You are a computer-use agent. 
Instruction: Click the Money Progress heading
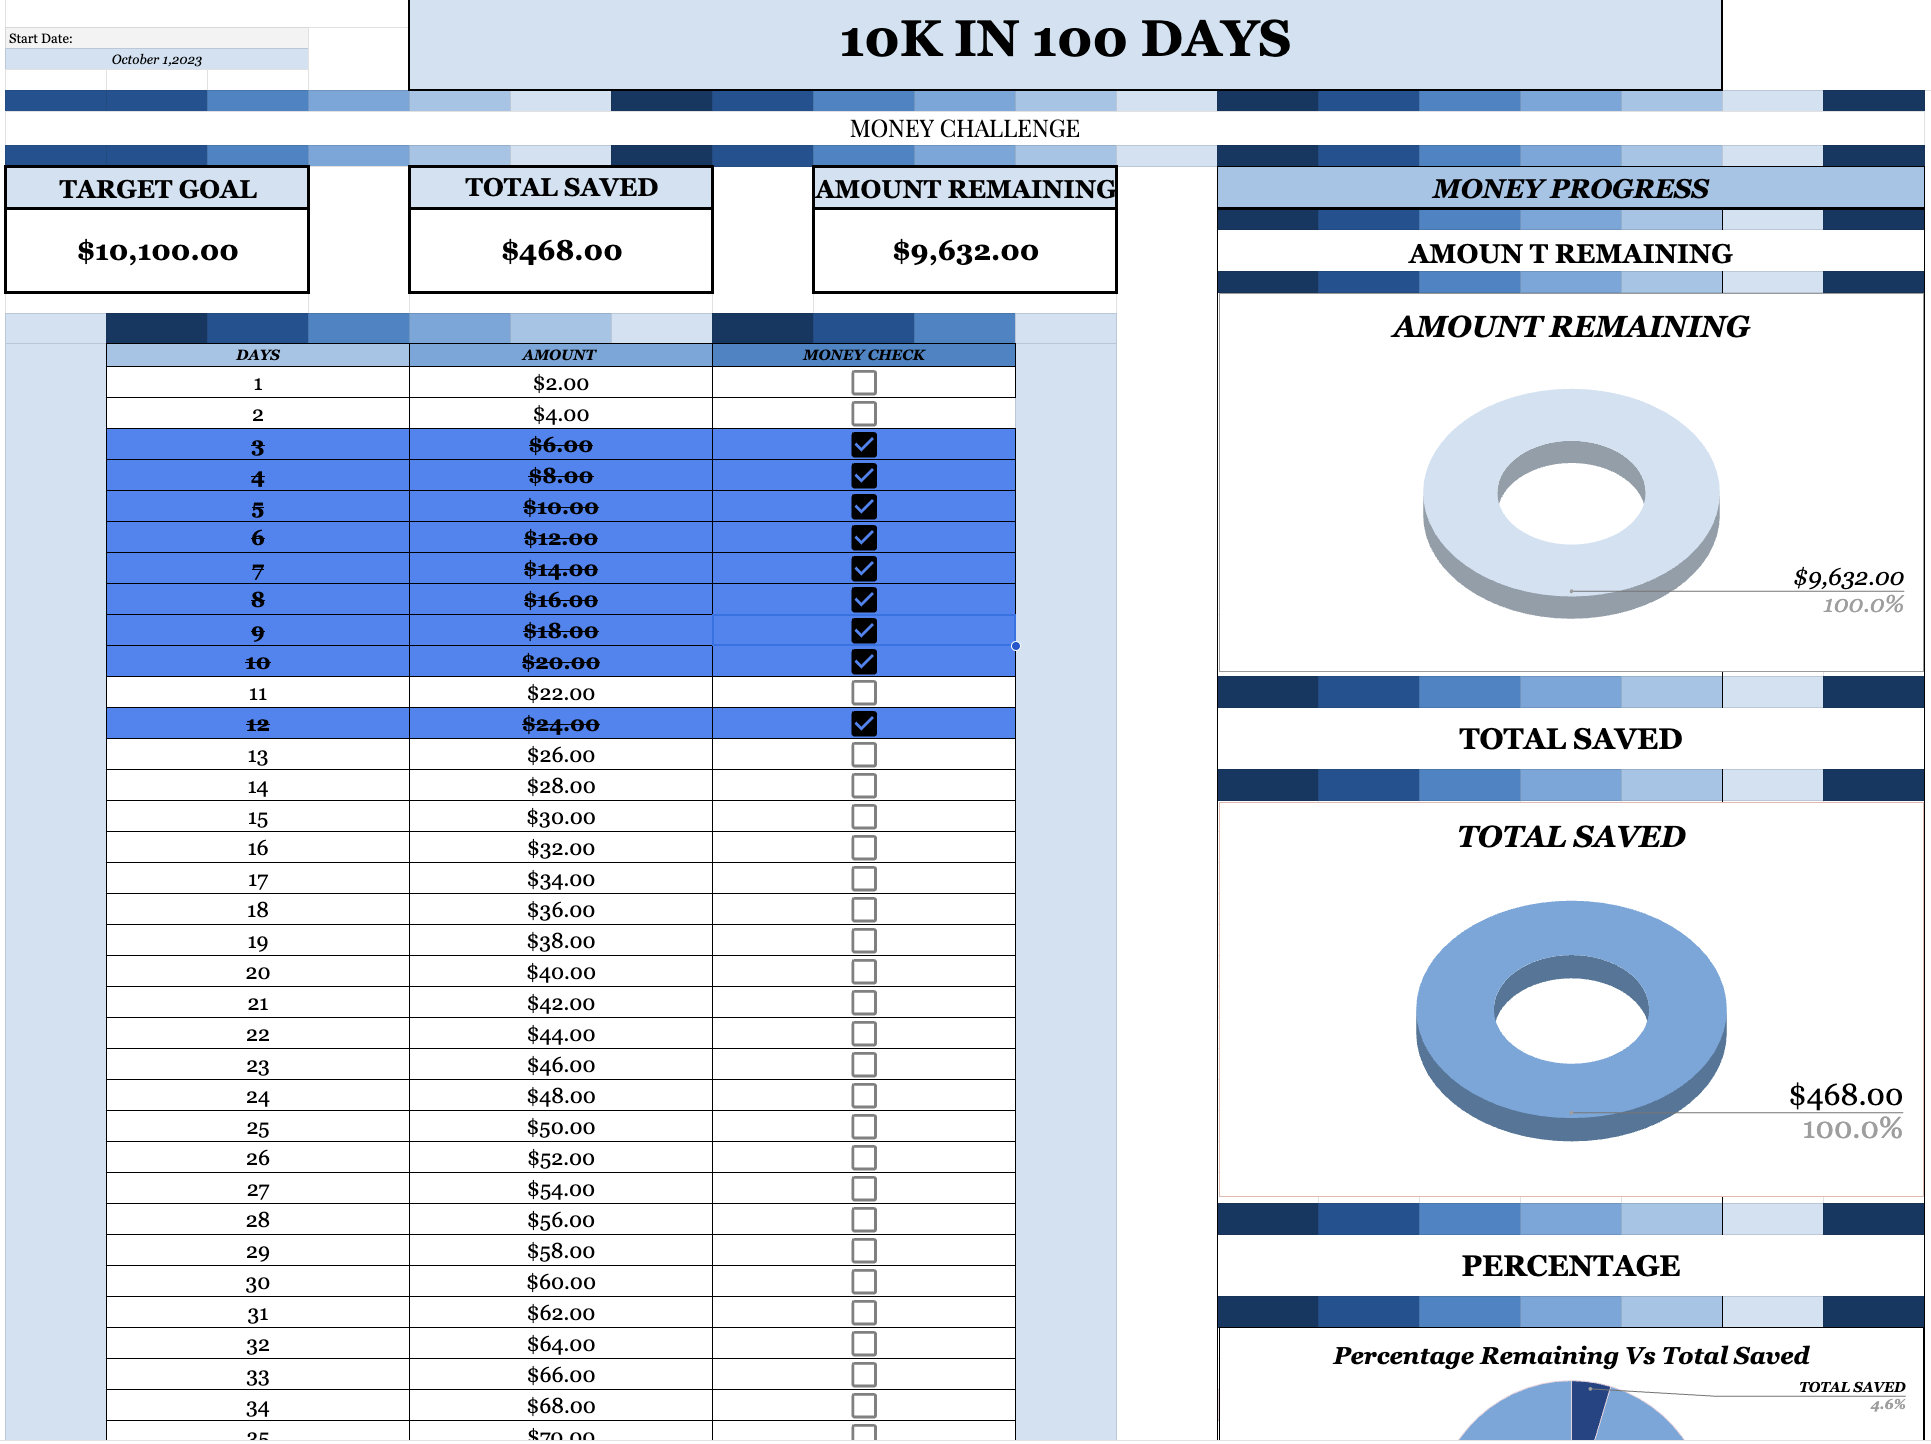[1570, 189]
